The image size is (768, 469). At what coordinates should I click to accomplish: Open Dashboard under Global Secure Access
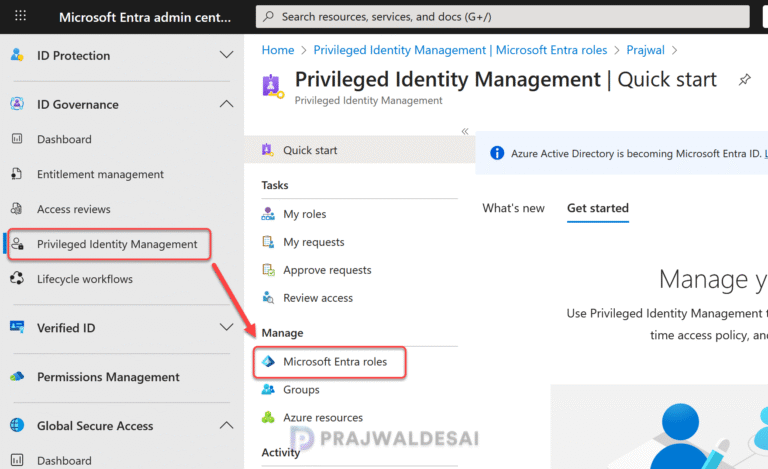tap(64, 460)
